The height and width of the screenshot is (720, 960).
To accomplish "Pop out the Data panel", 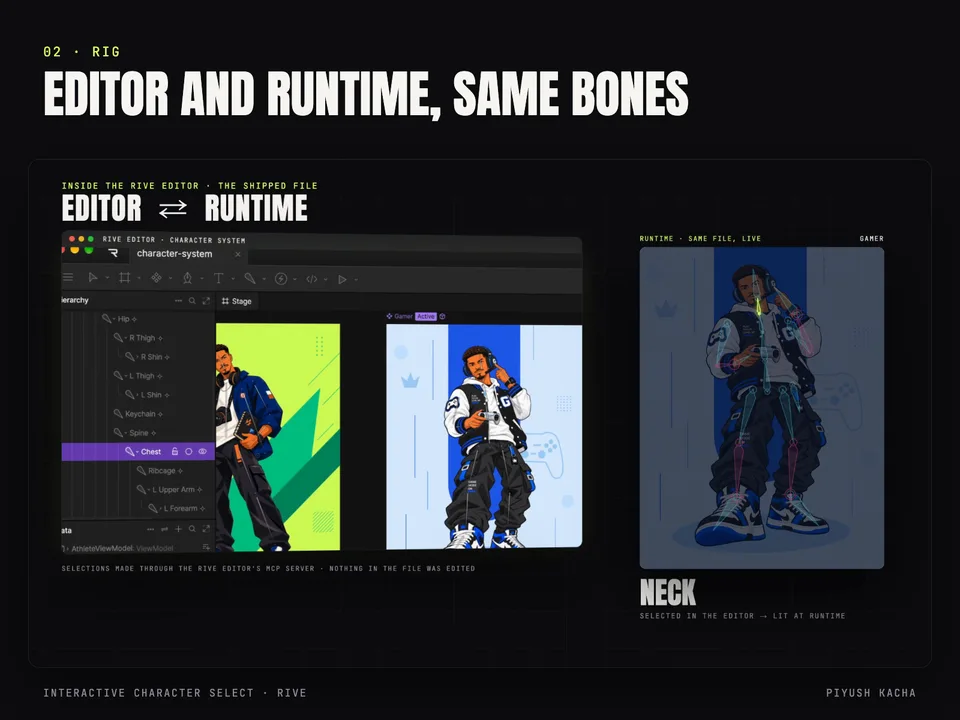I will click(206, 529).
